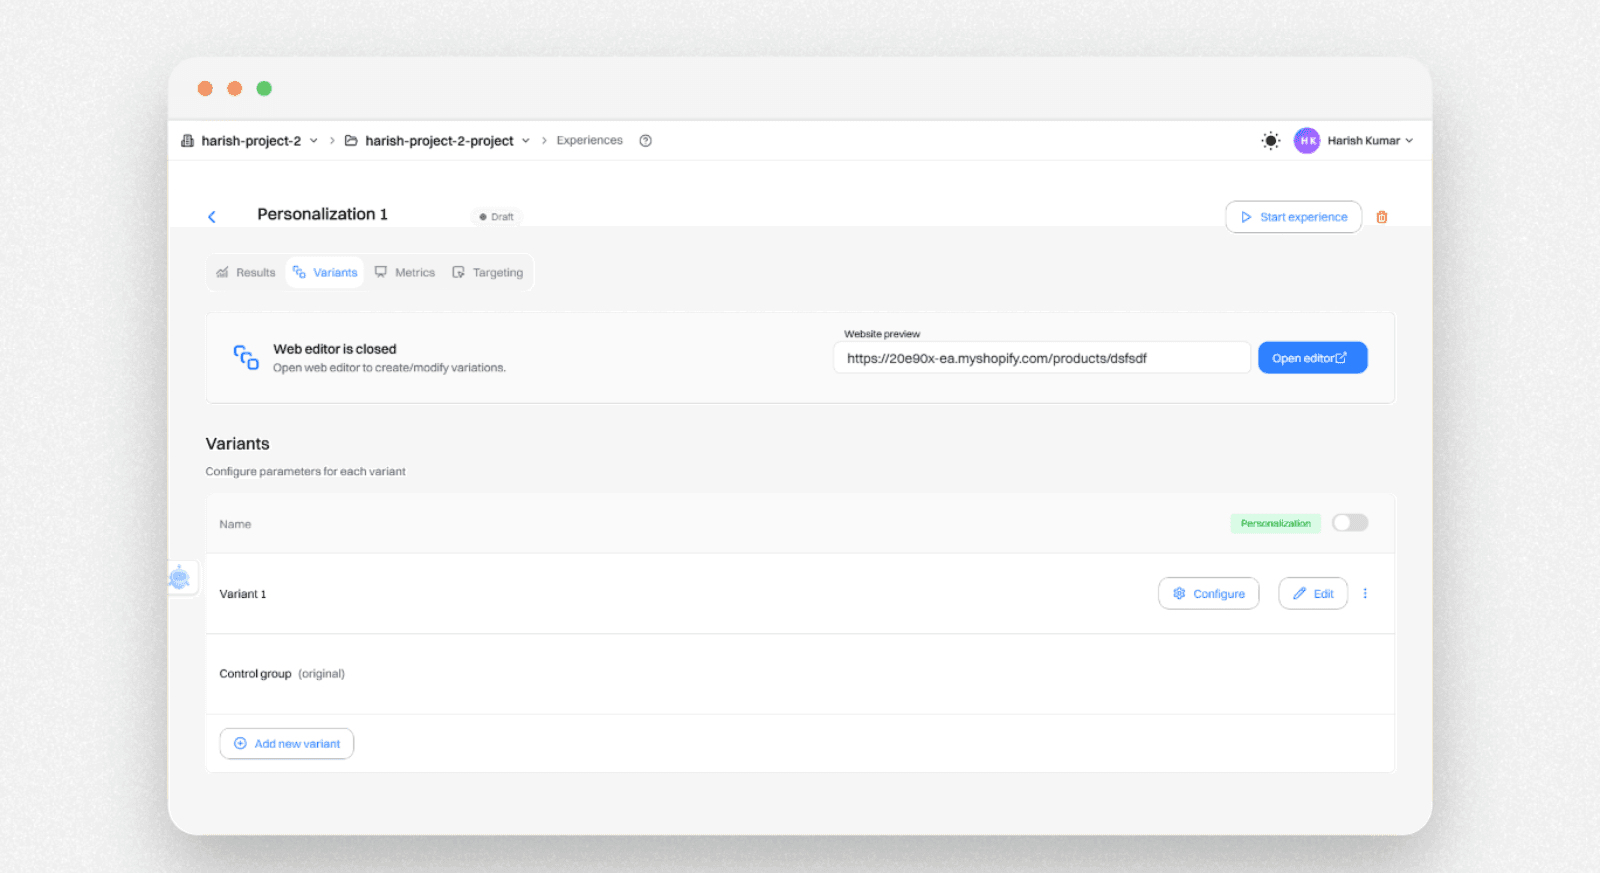Open the floating assistant widget icon

(x=180, y=577)
